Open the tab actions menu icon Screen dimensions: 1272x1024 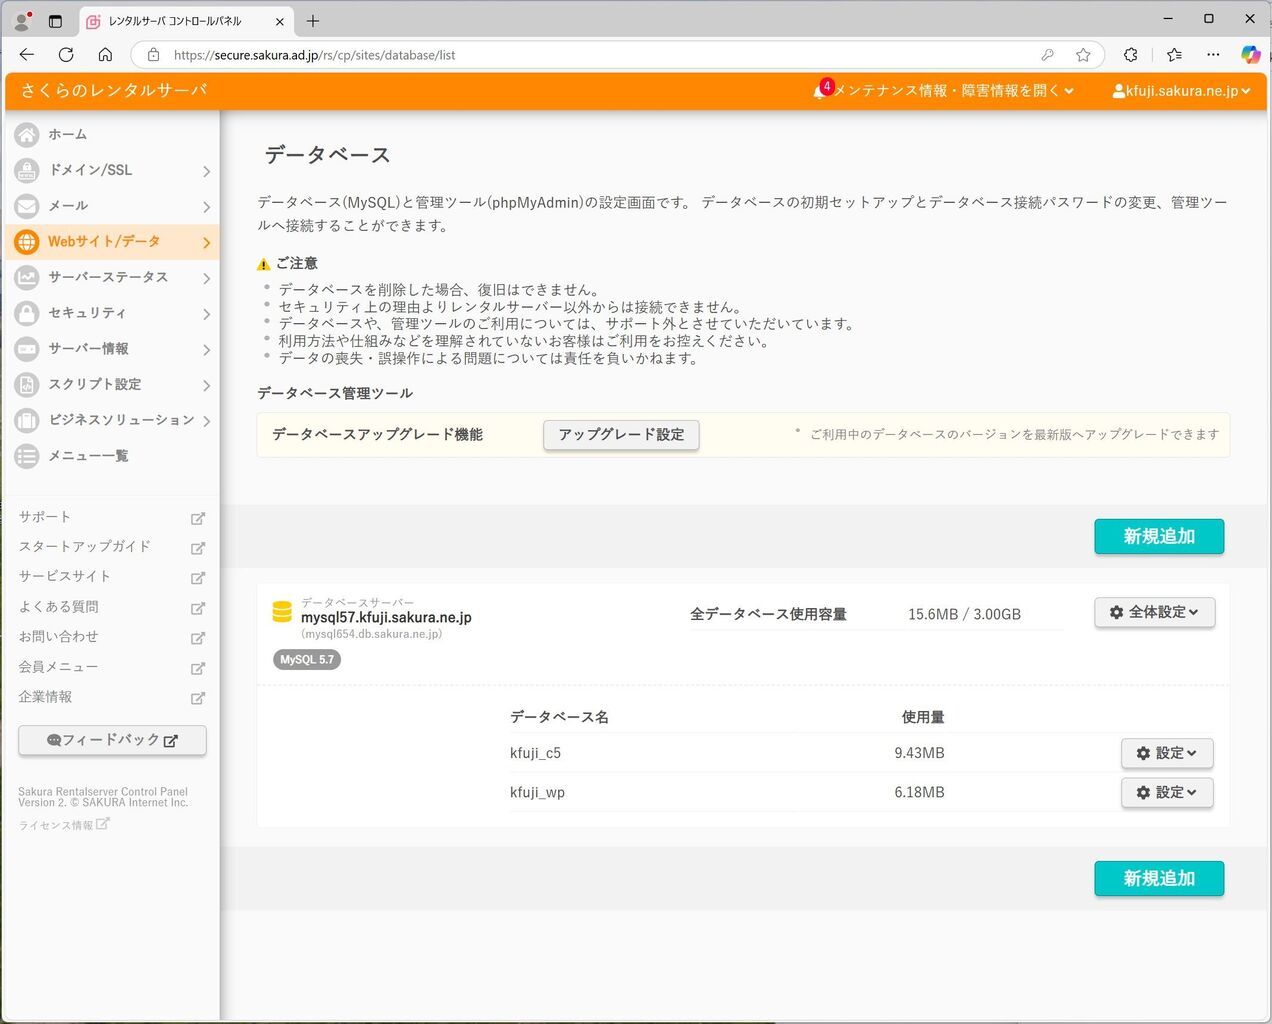(55, 21)
